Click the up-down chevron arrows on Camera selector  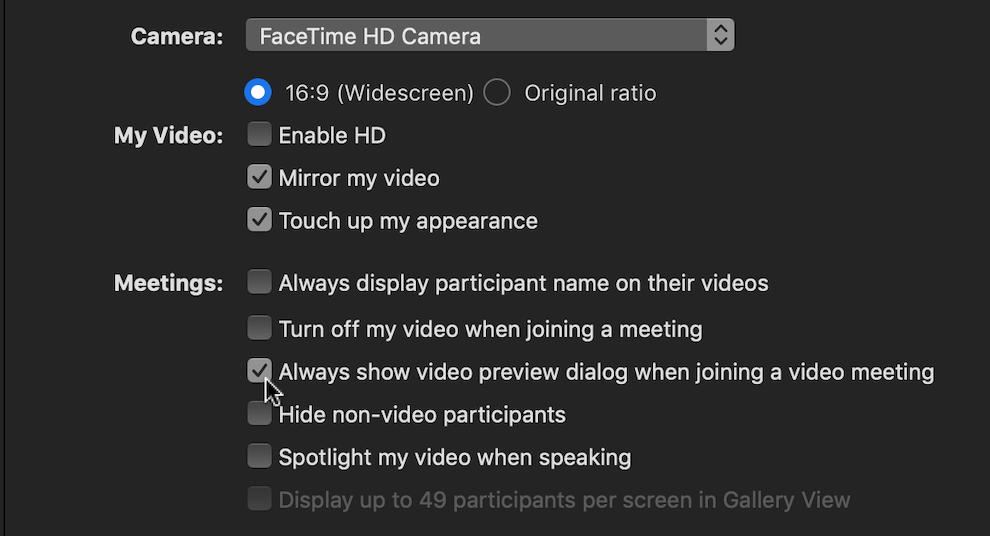pos(720,37)
